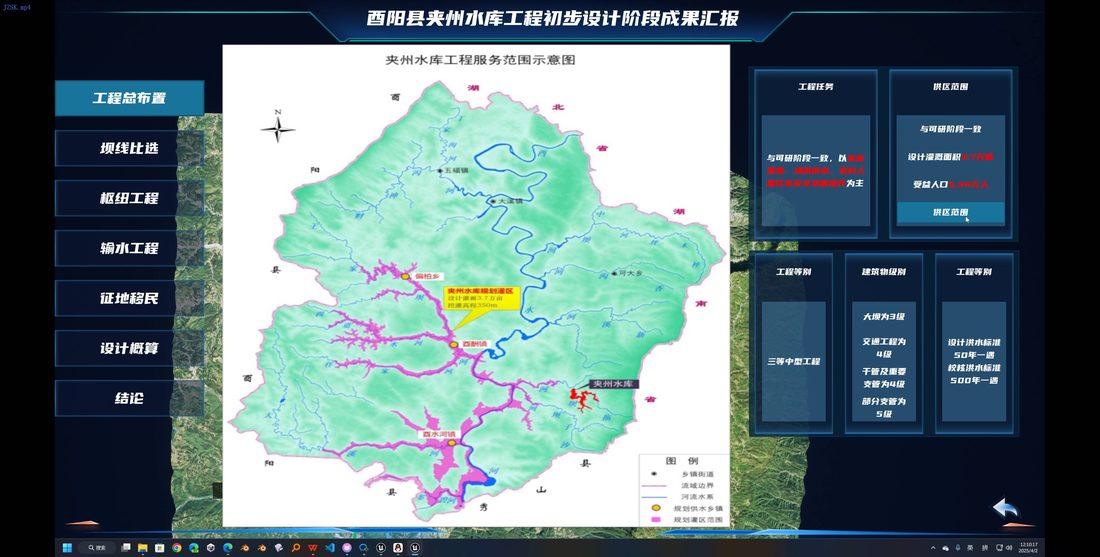Go to the 结论 section
This screenshot has height=557, width=1100.
point(129,398)
